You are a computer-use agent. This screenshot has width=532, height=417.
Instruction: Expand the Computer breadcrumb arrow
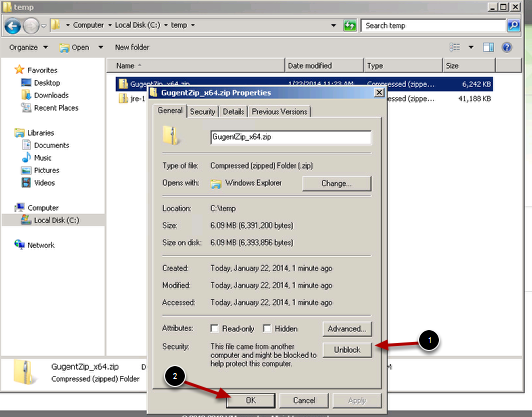[x=110, y=25]
